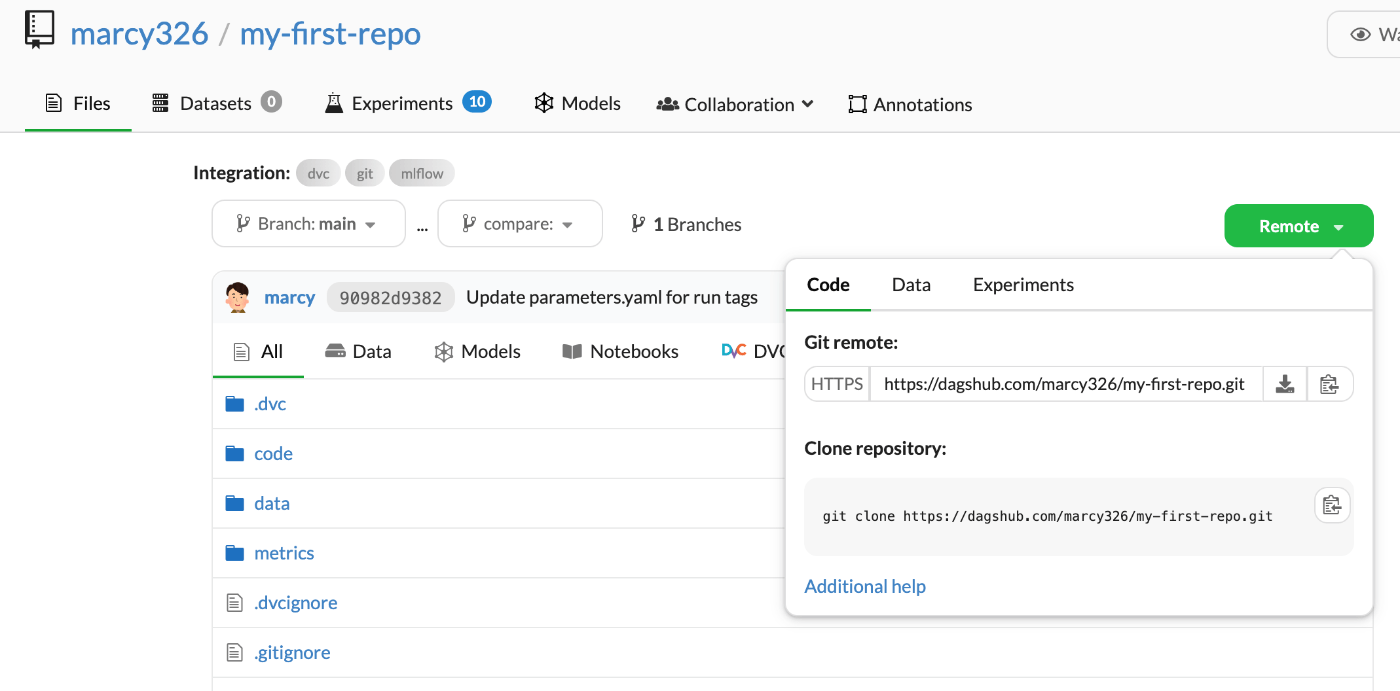Viewport: 1400px width, 691px height.
Task: Copy the git clone command
Action: pyautogui.click(x=1332, y=505)
